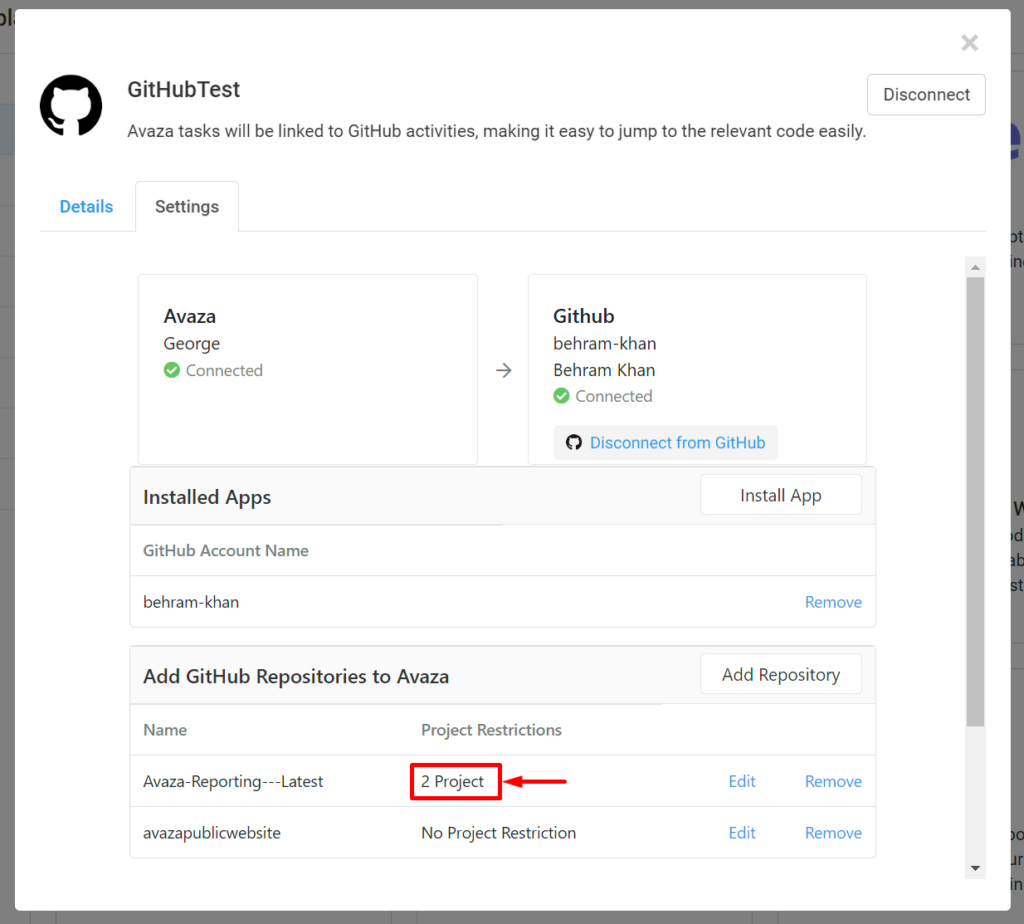Click 'Add GitHub Repositories to Avaza' heading
The image size is (1024, 924).
296,676
